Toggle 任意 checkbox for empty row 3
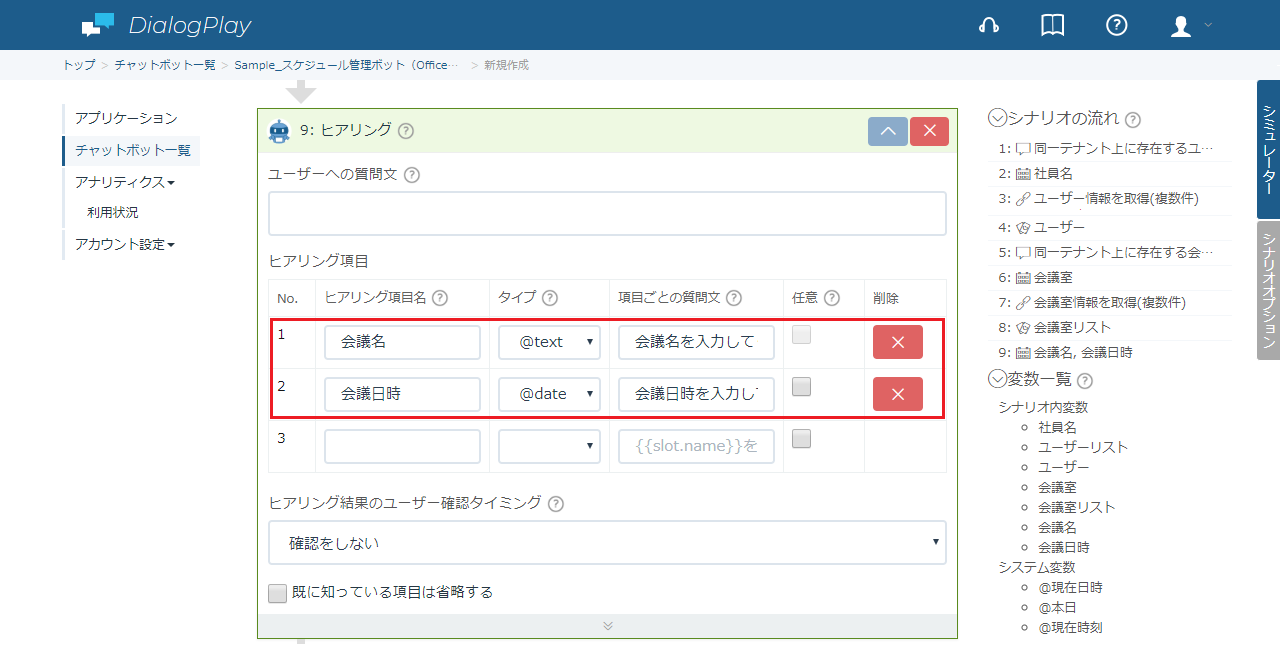The image size is (1280, 650). tap(801, 439)
